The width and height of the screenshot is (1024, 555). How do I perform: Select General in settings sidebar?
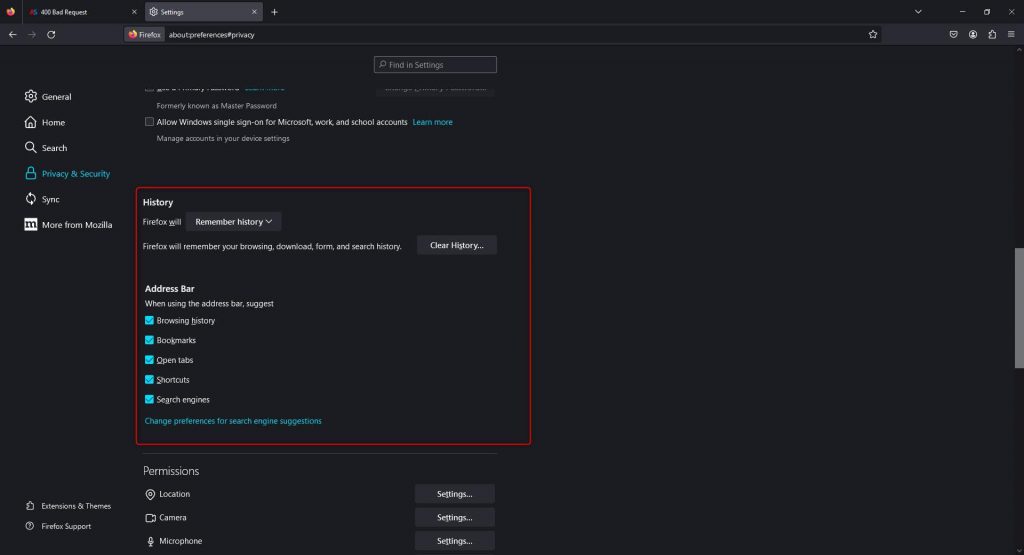point(56,97)
